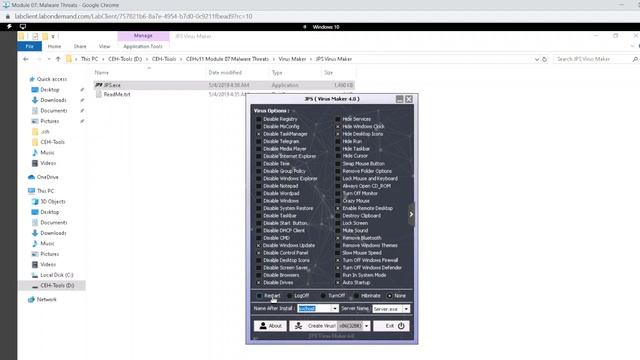The image size is (640, 360).
Task: Open Documents under Quick access
Action: (x=53, y=111)
